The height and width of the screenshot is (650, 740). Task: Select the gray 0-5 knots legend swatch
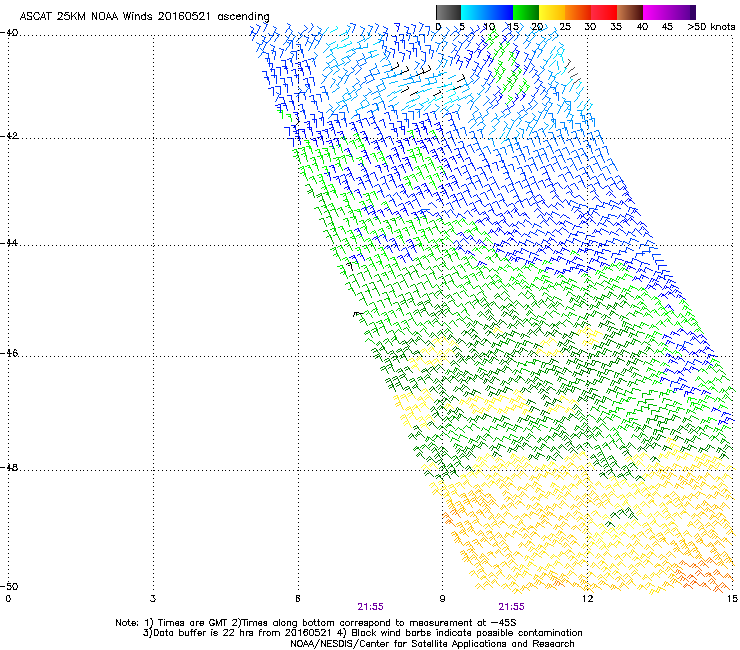click(448, 12)
